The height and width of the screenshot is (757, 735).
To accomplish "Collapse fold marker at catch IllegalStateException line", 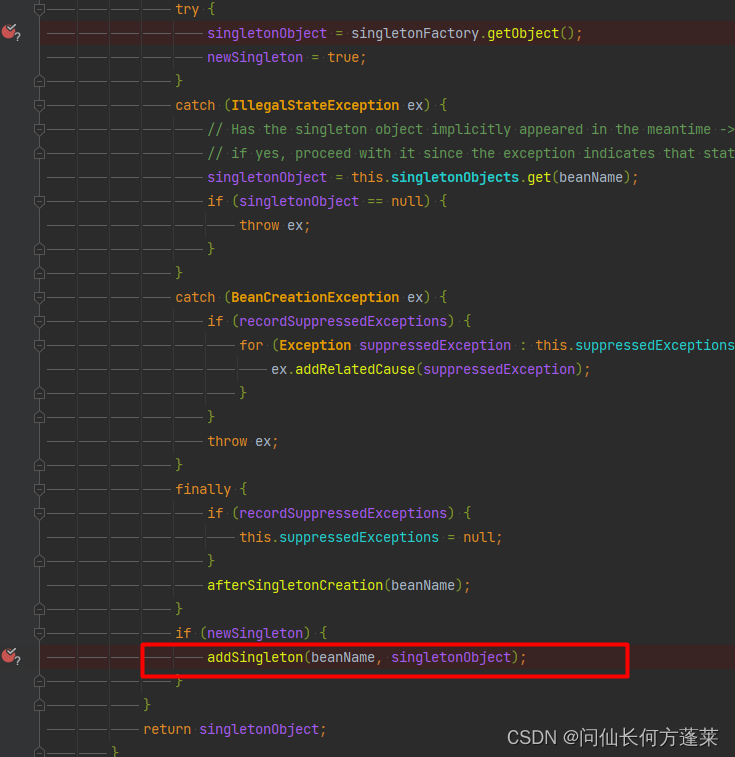I will 40,105.
